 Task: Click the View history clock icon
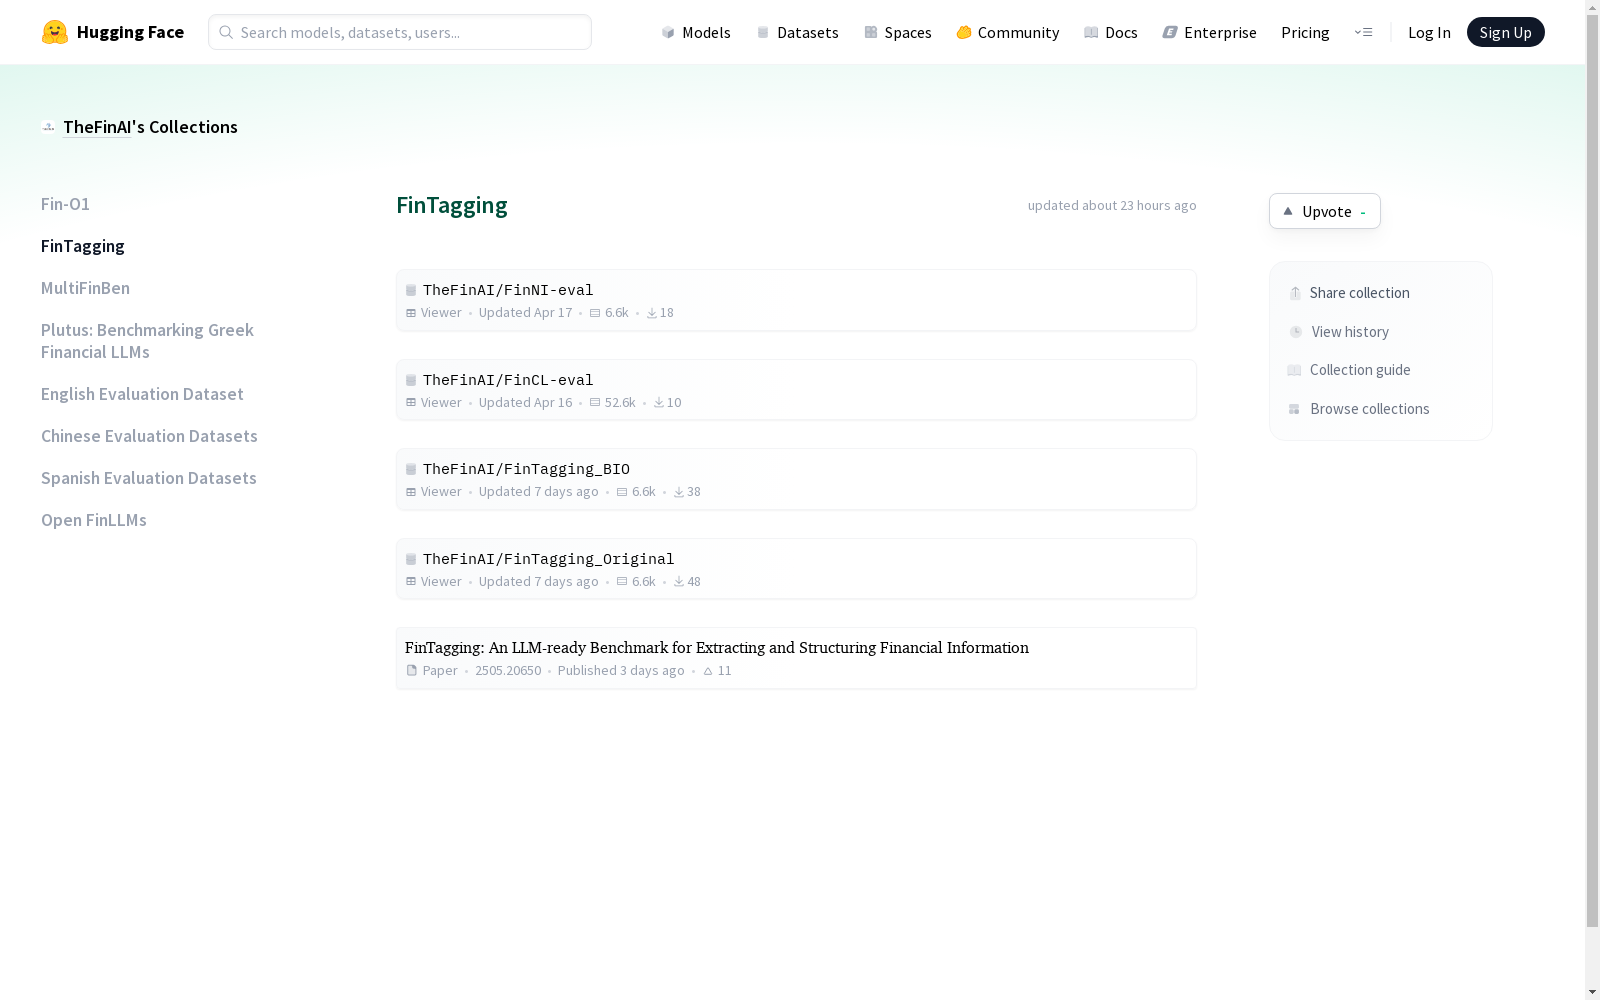tap(1296, 332)
